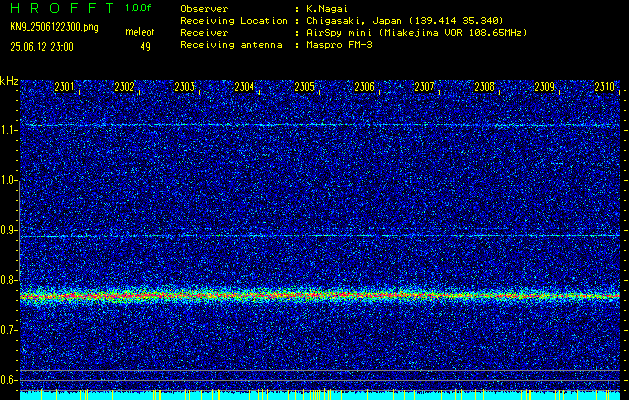Click the 2304 time marker
The height and width of the screenshot is (400, 629).
pos(244,87)
